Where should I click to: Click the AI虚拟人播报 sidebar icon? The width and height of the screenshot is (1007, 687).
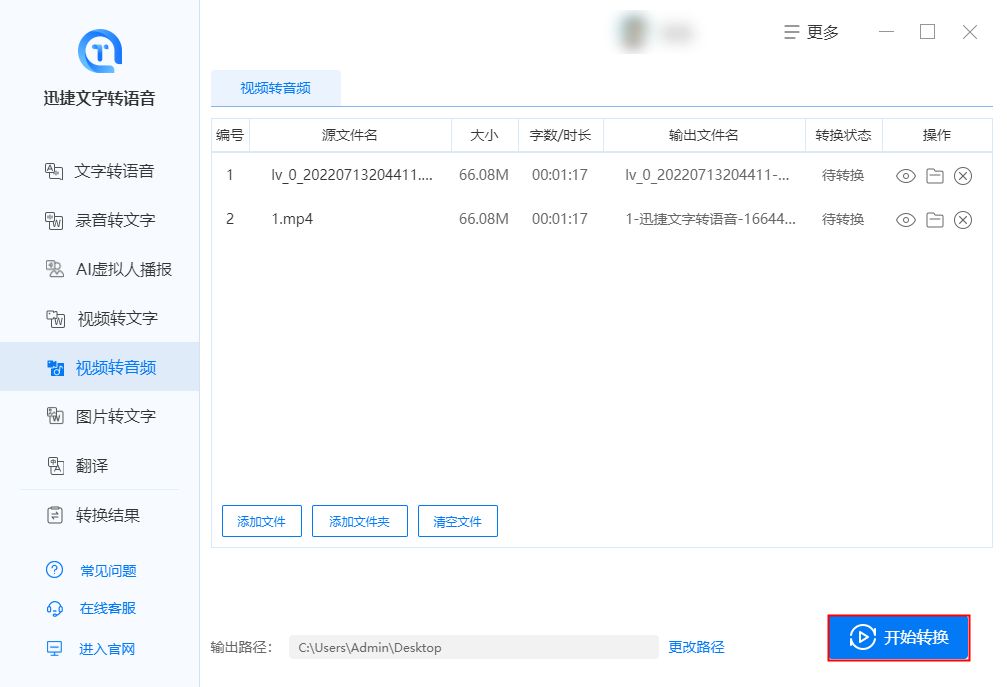tap(55, 269)
